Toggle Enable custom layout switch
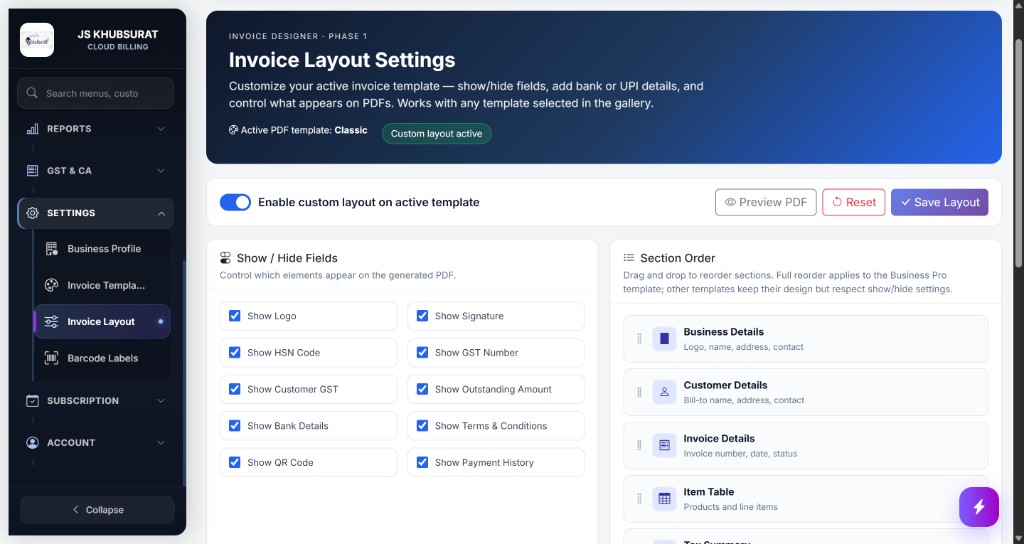The height and width of the screenshot is (544, 1024). coord(235,202)
